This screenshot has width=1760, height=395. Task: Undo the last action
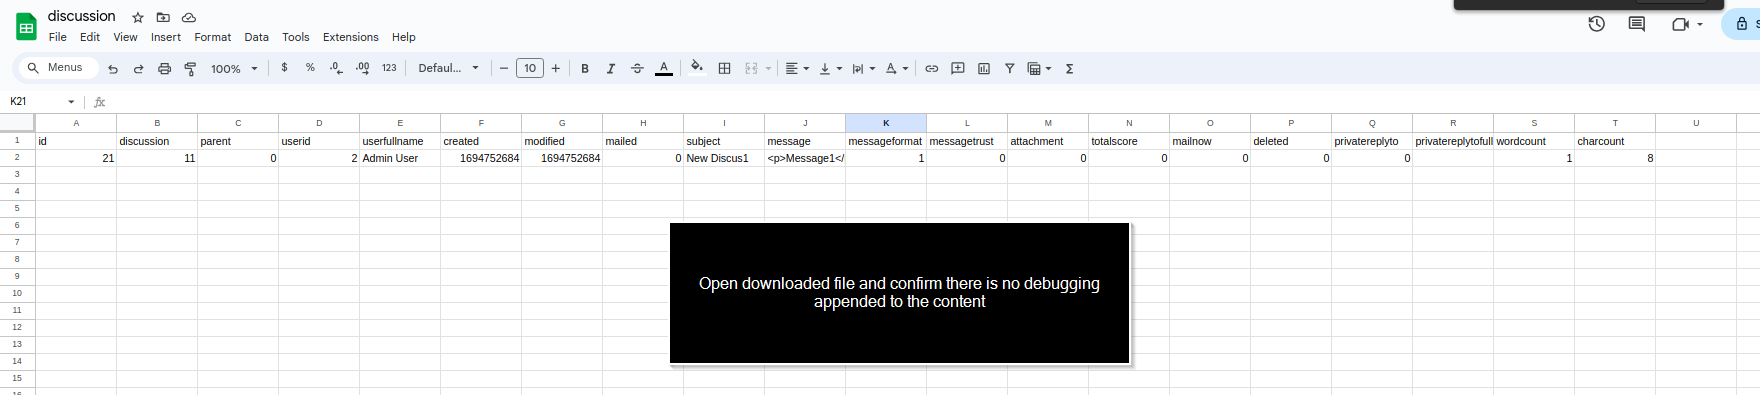pos(113,69)
